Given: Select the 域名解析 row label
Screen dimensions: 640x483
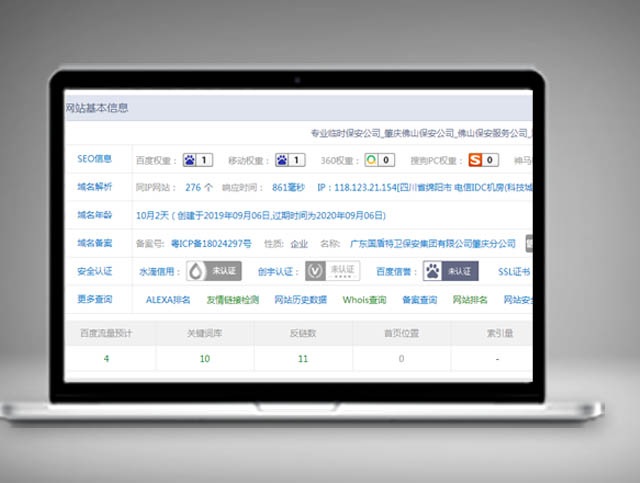Looking at the screenshot, I should coord(95,186).
